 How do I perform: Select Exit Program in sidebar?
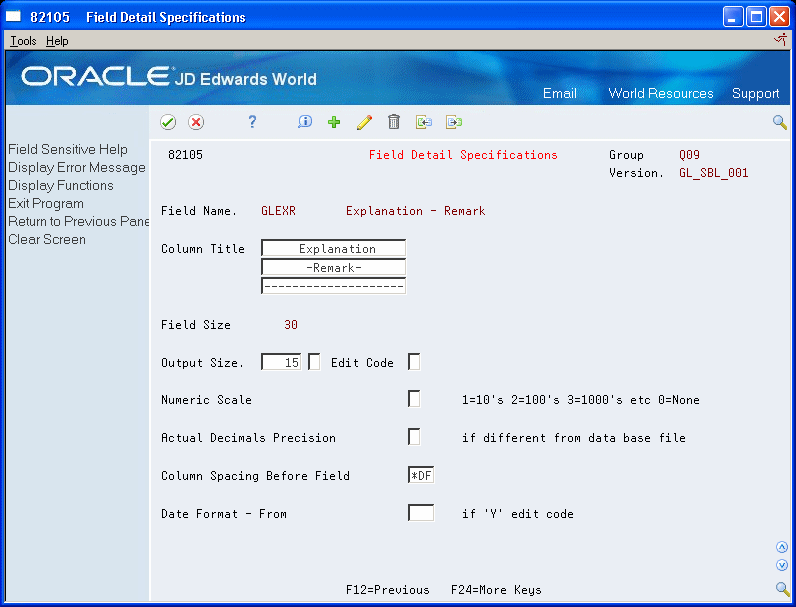click(46, 204)
